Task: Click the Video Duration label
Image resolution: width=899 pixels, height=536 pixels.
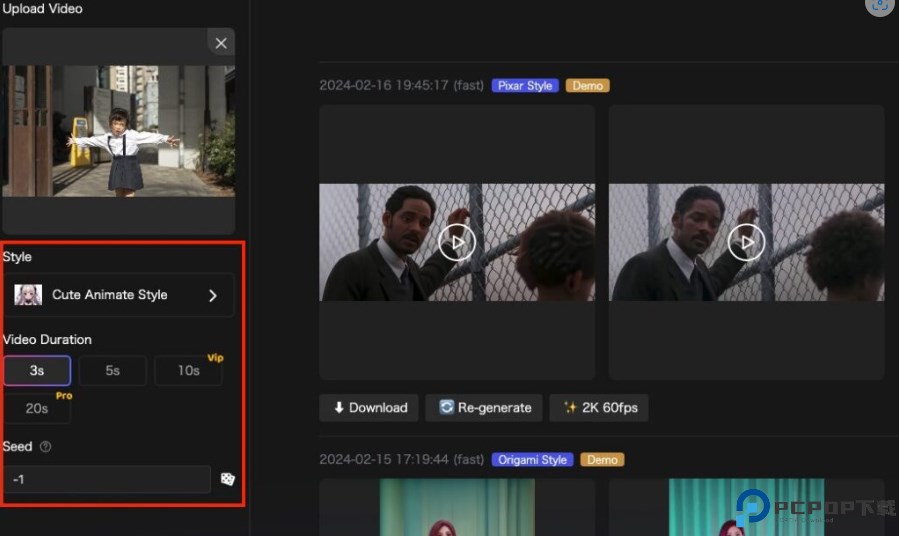Action: click(x=47, y=339)
